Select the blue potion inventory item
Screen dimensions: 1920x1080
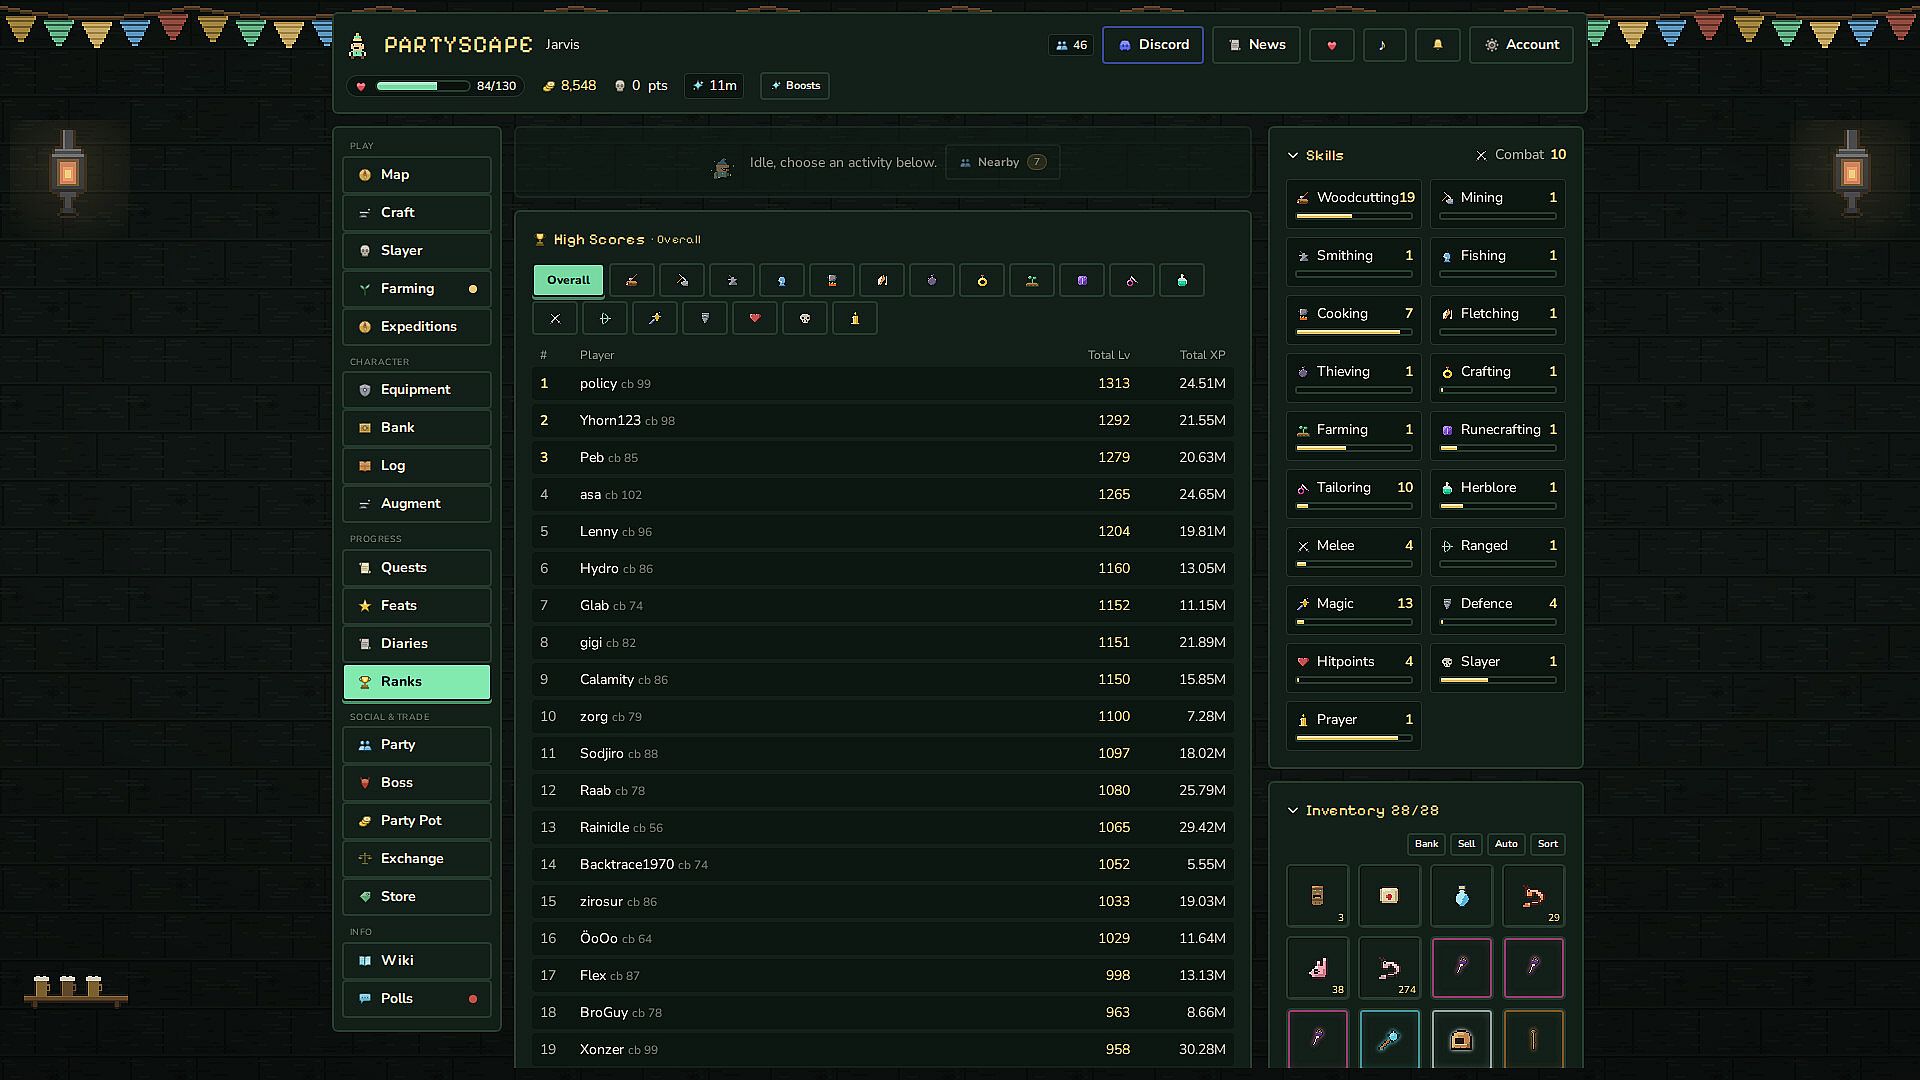[1461, 896]
